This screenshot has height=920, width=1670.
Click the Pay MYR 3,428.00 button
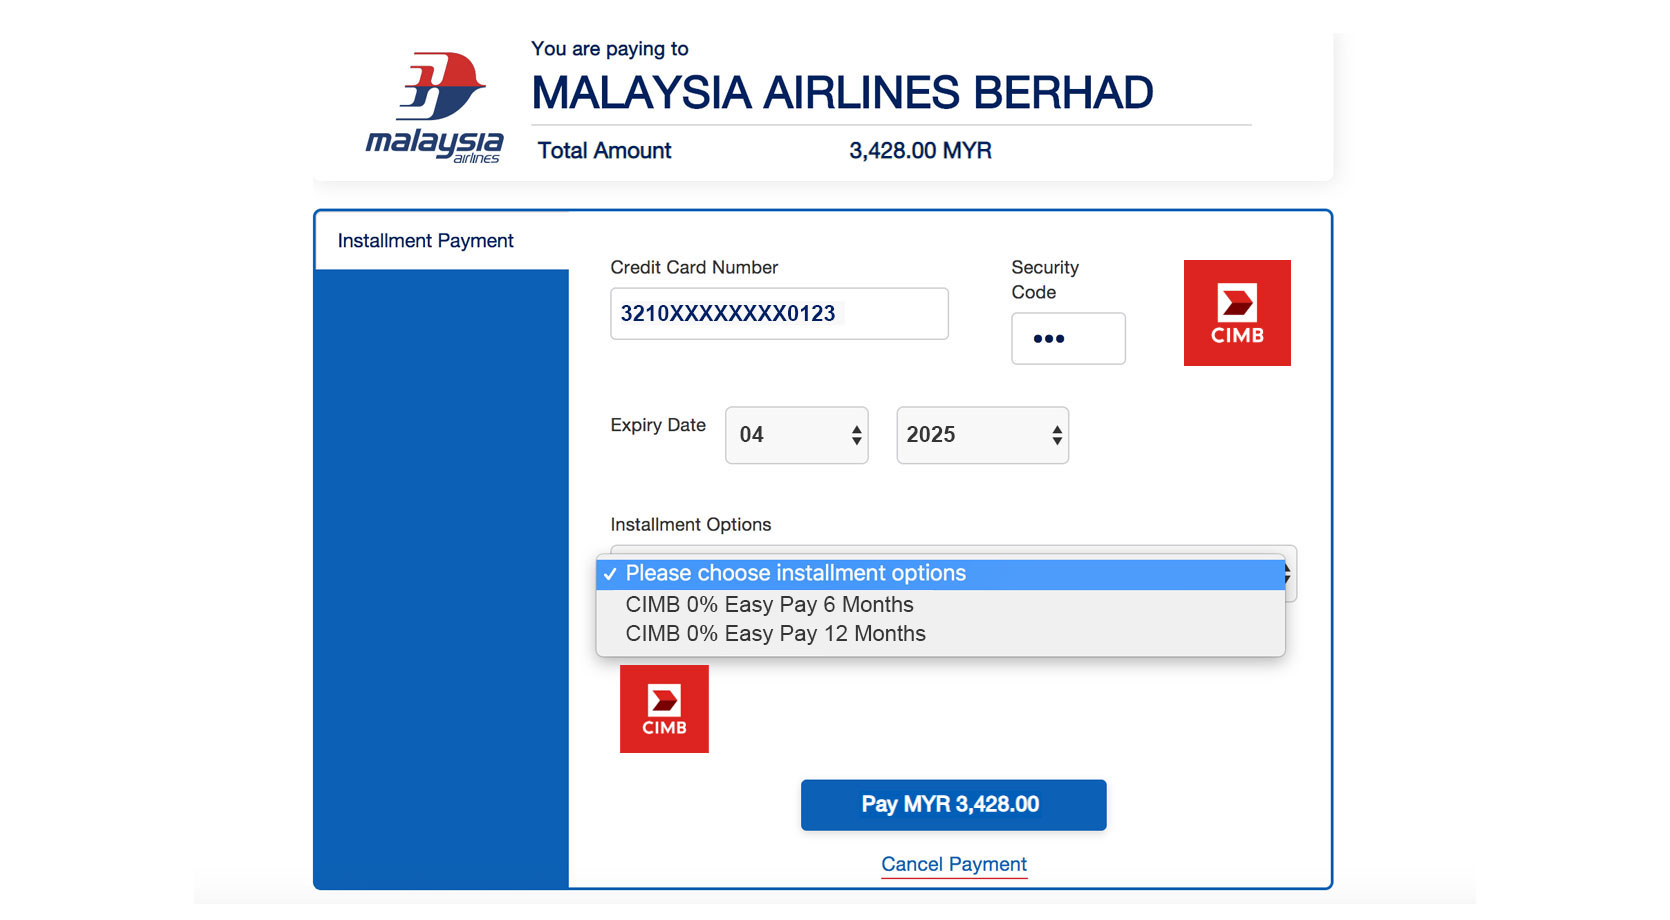(953, 805)
